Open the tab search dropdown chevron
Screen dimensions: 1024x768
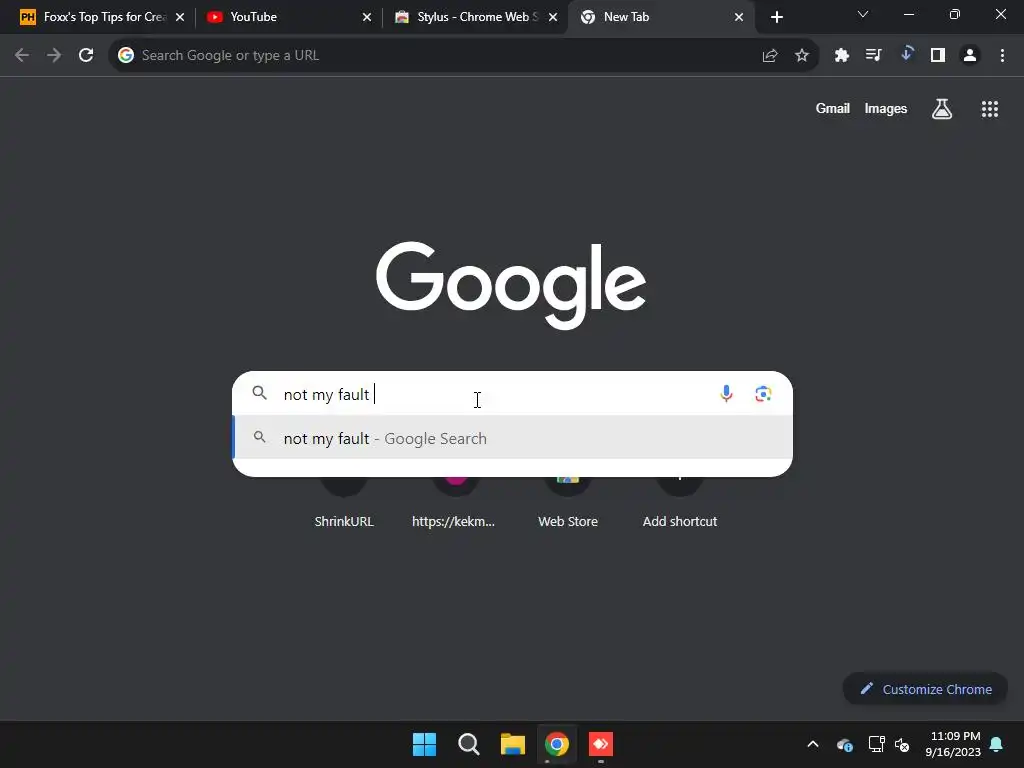pyautogui.click(x=863, y=14)
